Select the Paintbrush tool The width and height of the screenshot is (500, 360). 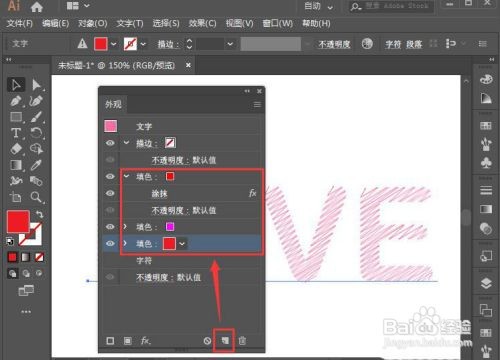click(36, 117)
